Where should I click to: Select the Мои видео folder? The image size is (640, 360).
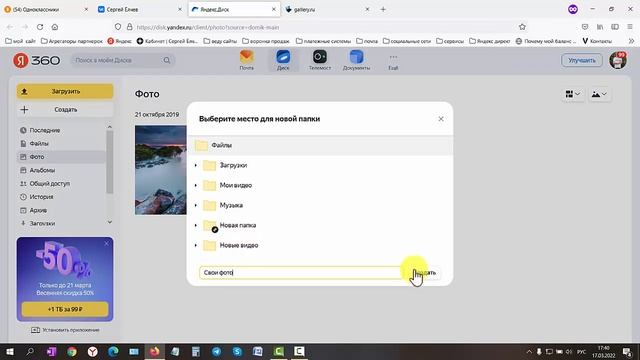point(320,185)
